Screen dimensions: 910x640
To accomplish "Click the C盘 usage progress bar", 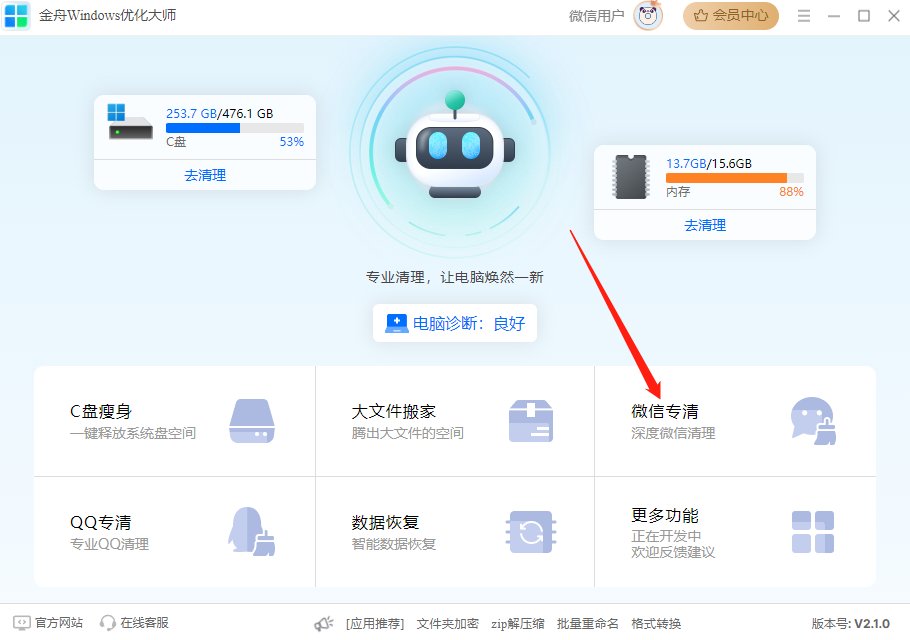I will coord(234,128).
